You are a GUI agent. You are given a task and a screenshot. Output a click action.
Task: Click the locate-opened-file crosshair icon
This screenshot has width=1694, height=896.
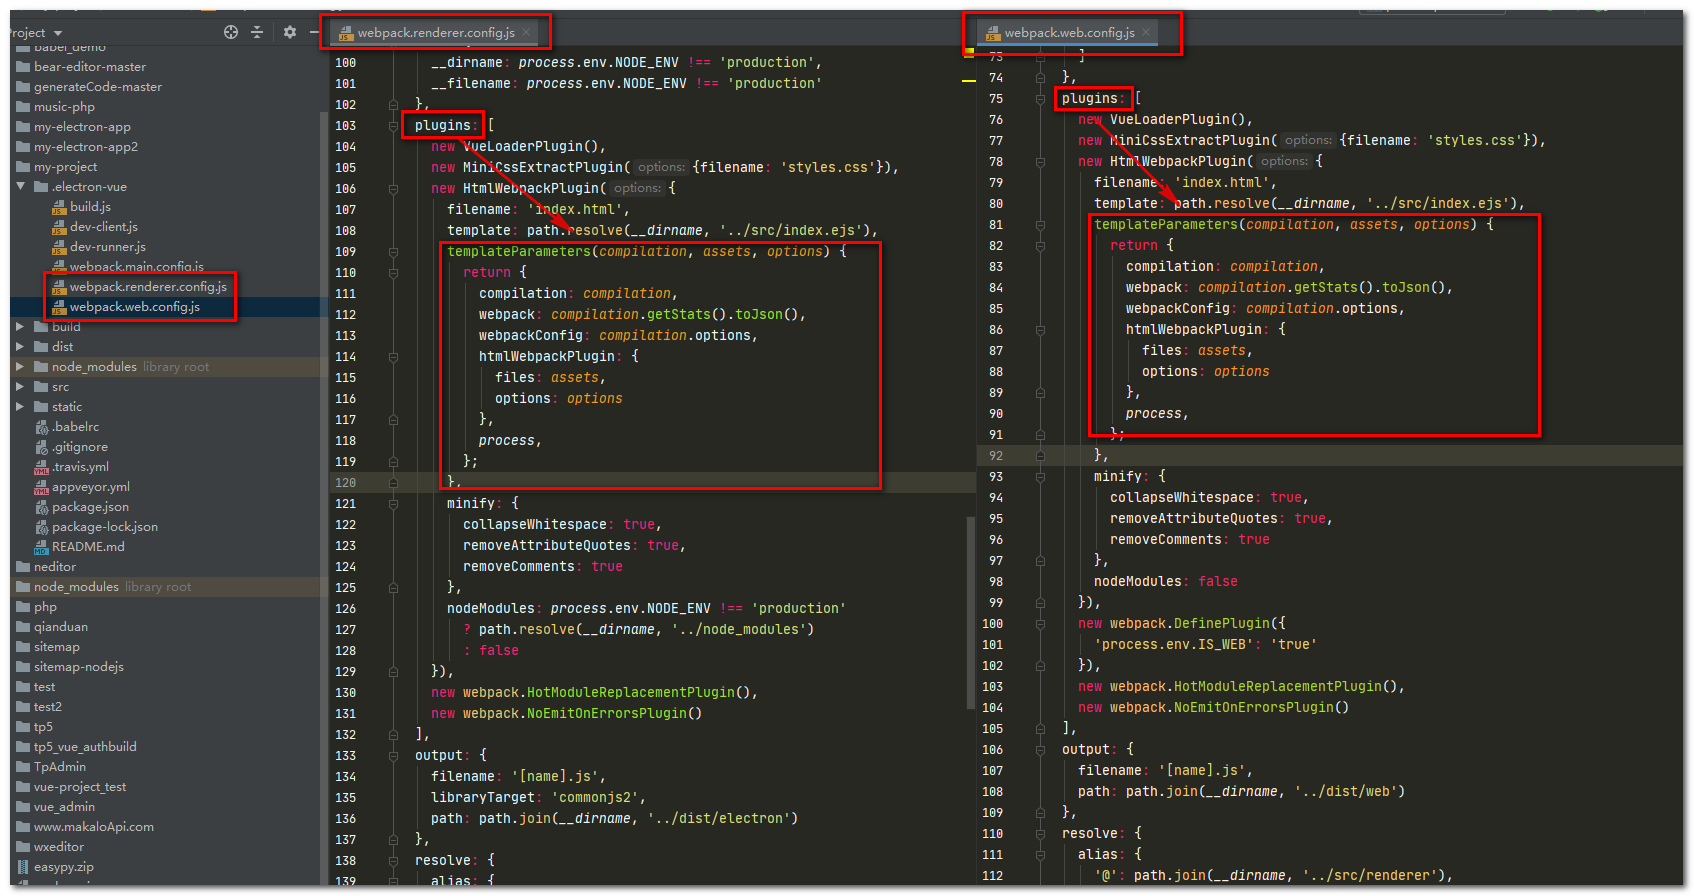(x=231, y=32)
